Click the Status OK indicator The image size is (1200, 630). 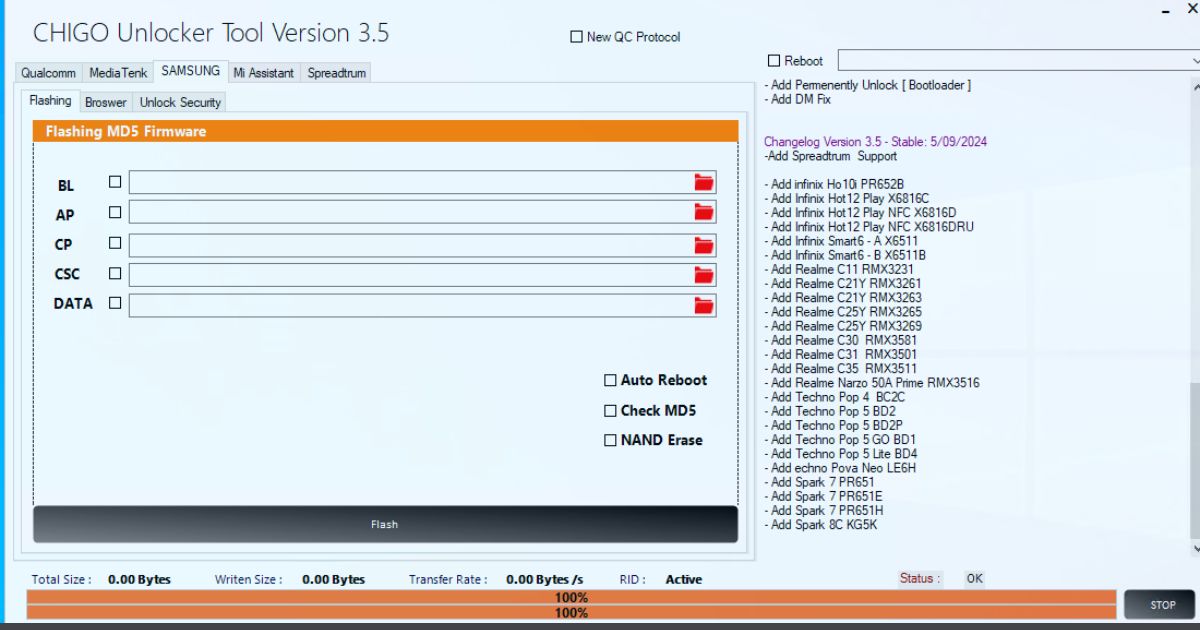(x=975, y=578)
